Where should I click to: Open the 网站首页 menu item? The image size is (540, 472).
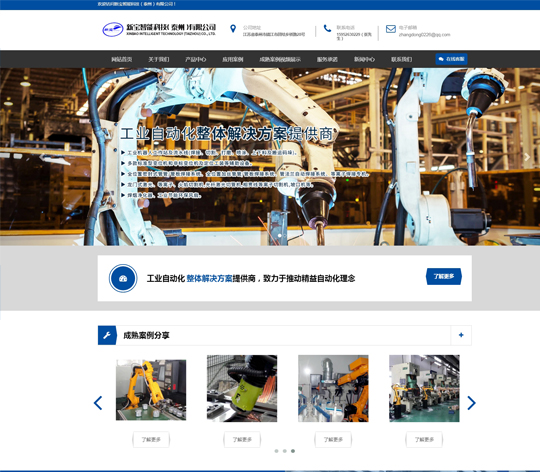(121, 59)
